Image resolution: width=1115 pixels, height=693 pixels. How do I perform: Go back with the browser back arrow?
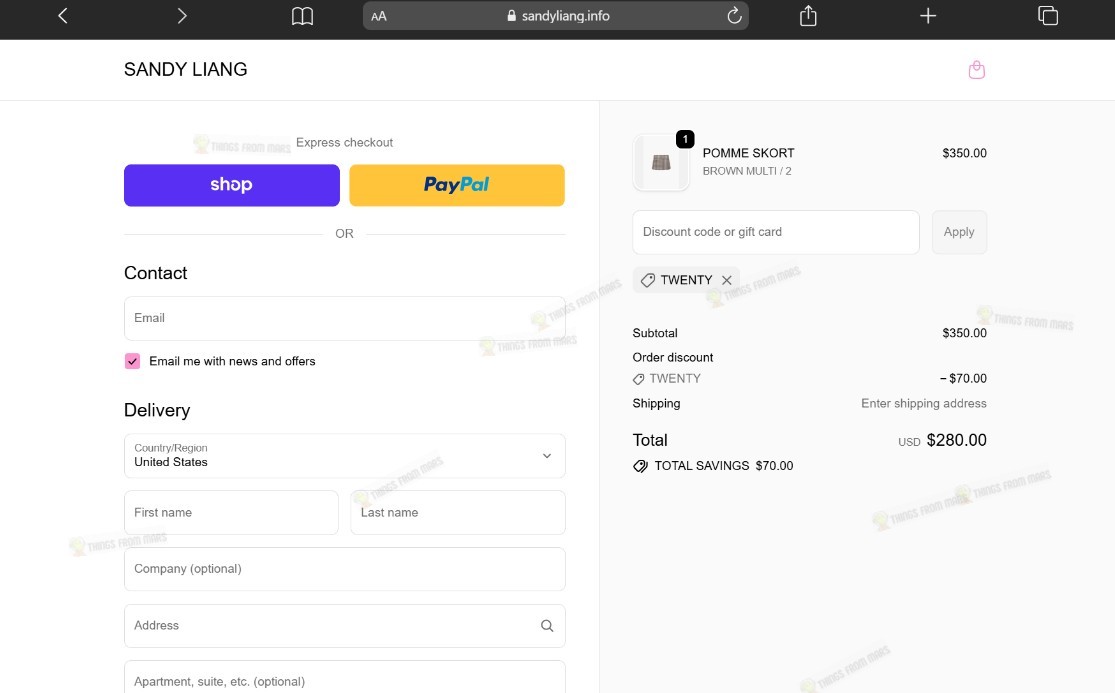tap(63, 16)
